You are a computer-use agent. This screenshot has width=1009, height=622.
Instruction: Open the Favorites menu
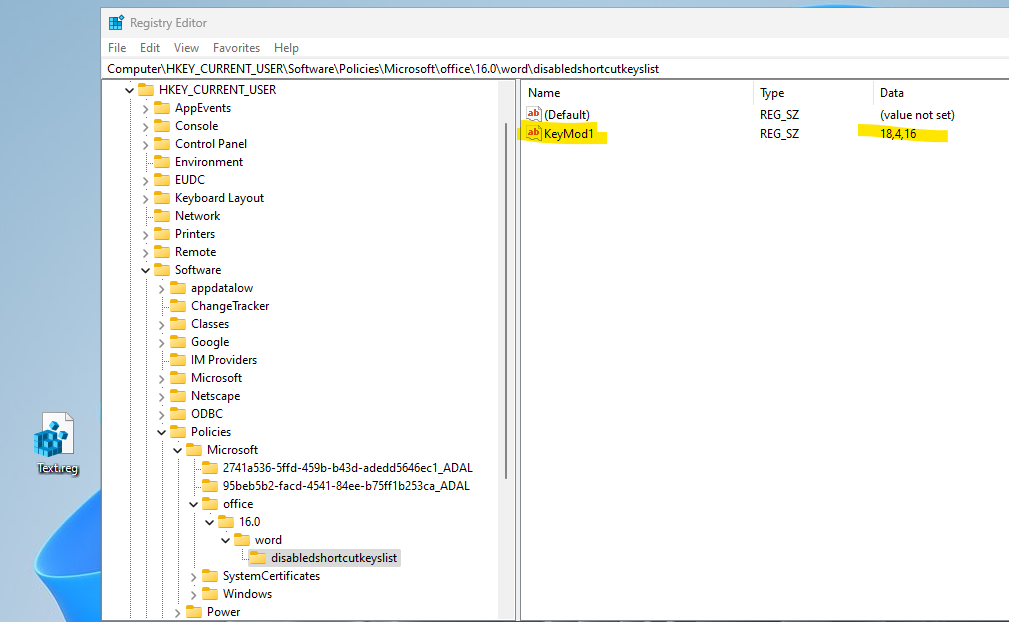[x=236, y=48]
